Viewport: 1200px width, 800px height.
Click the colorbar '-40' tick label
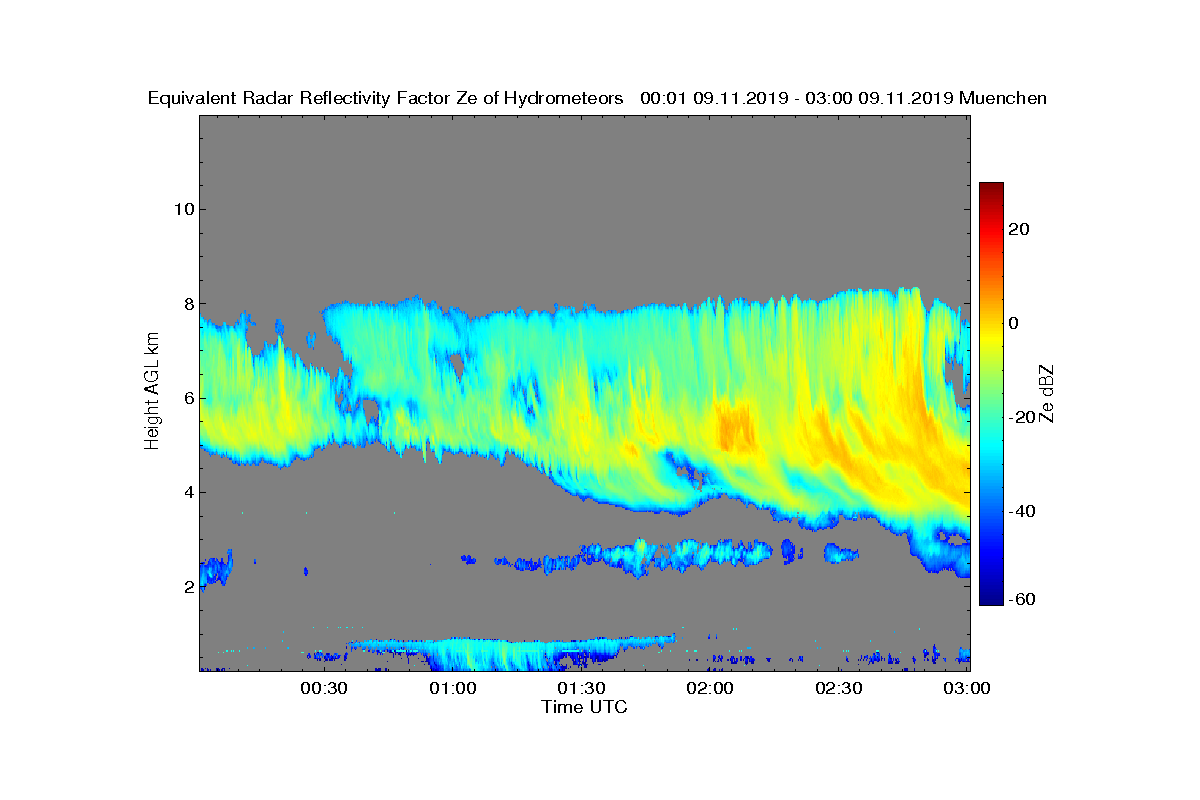[1022, 511]
